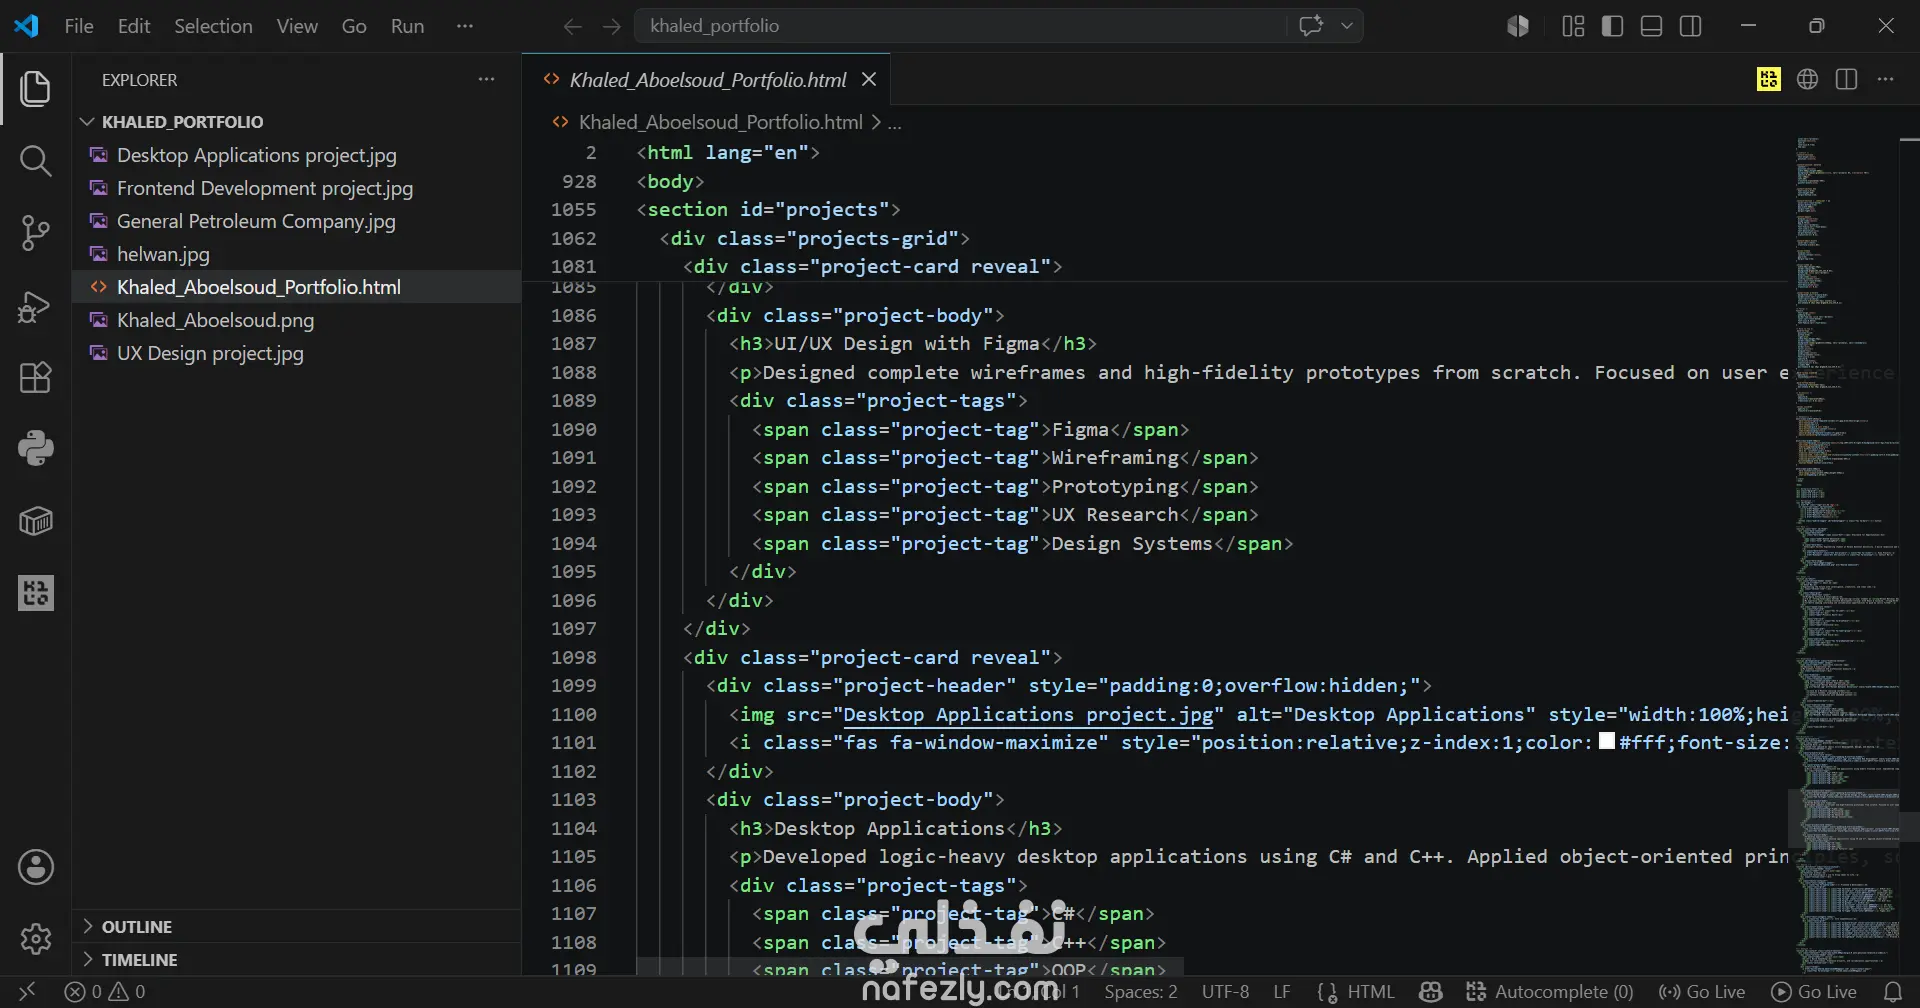Expand the OUTLINE section

coord(297,926)
